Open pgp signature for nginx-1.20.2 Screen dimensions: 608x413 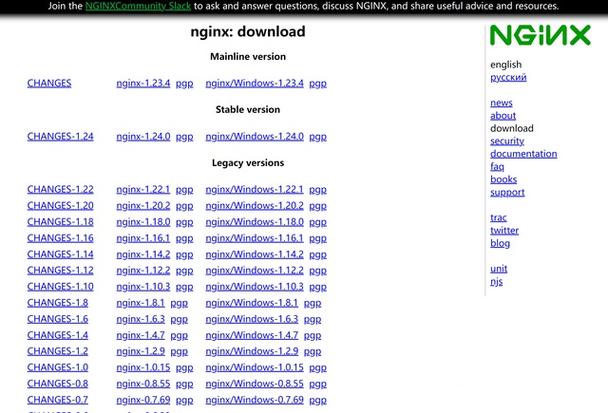[184, 206]
